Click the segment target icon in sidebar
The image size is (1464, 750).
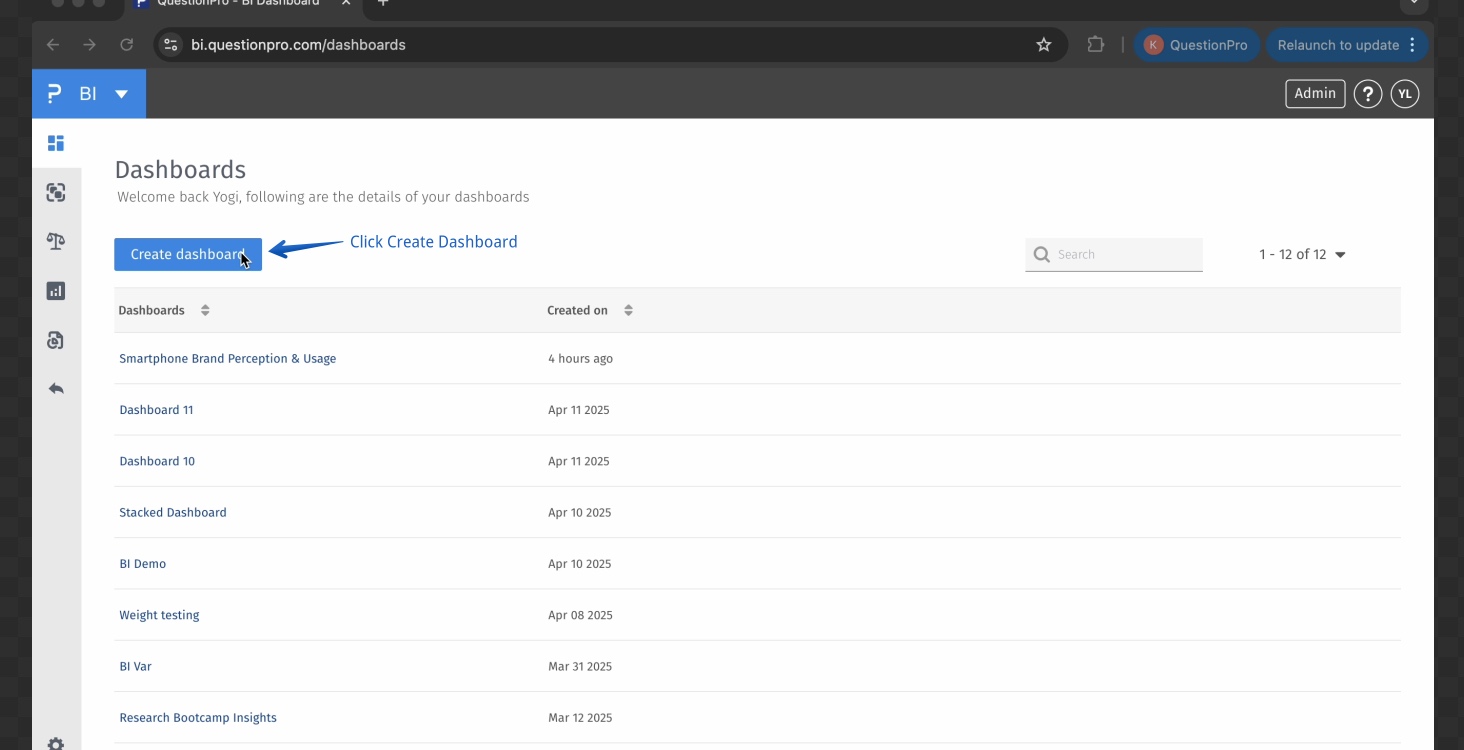tap(56, 193)
